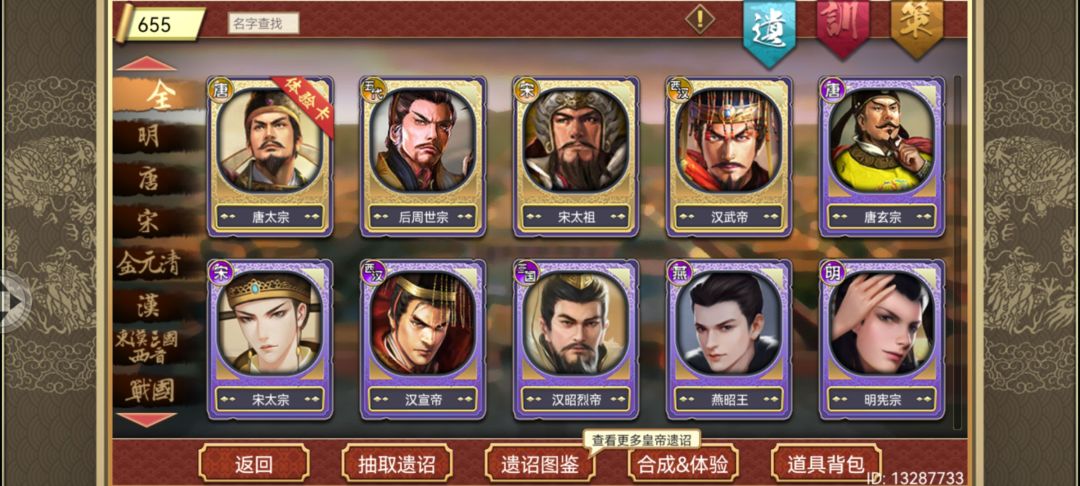This screenshot has height=486, width=1080.
Task: Filter by the 唐 dynasty tab
Action: [x=149, y=178]
